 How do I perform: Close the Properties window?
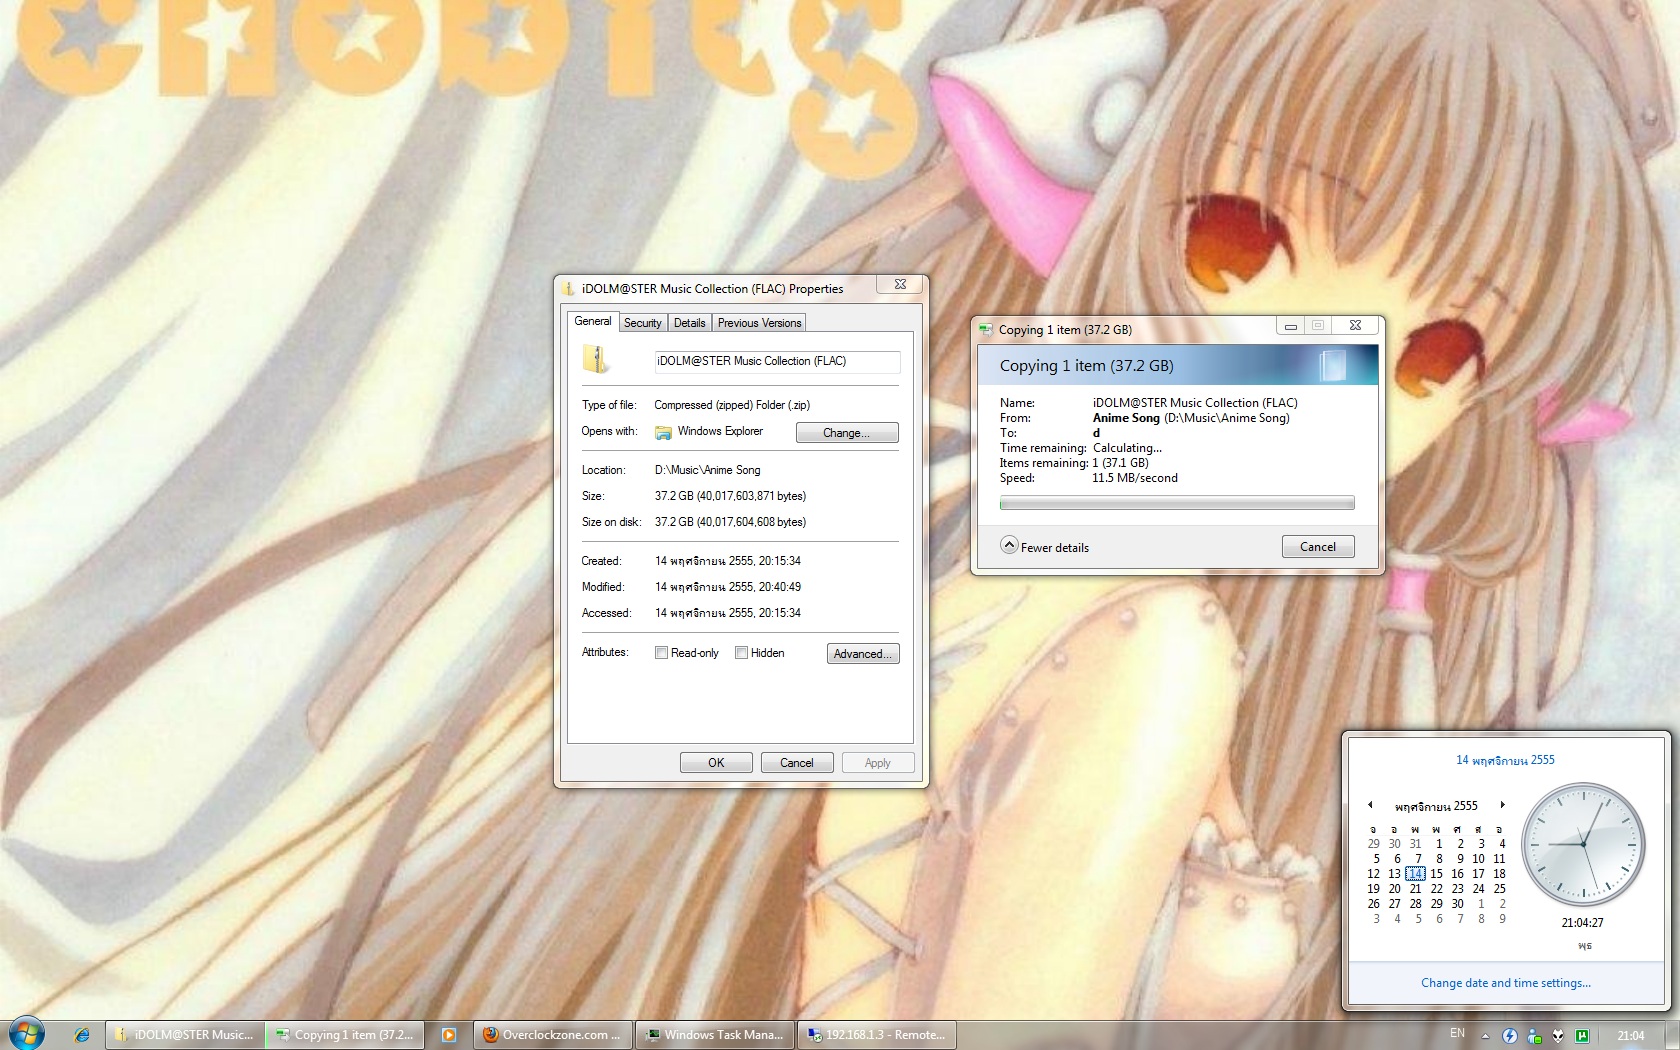click(900, 284)
